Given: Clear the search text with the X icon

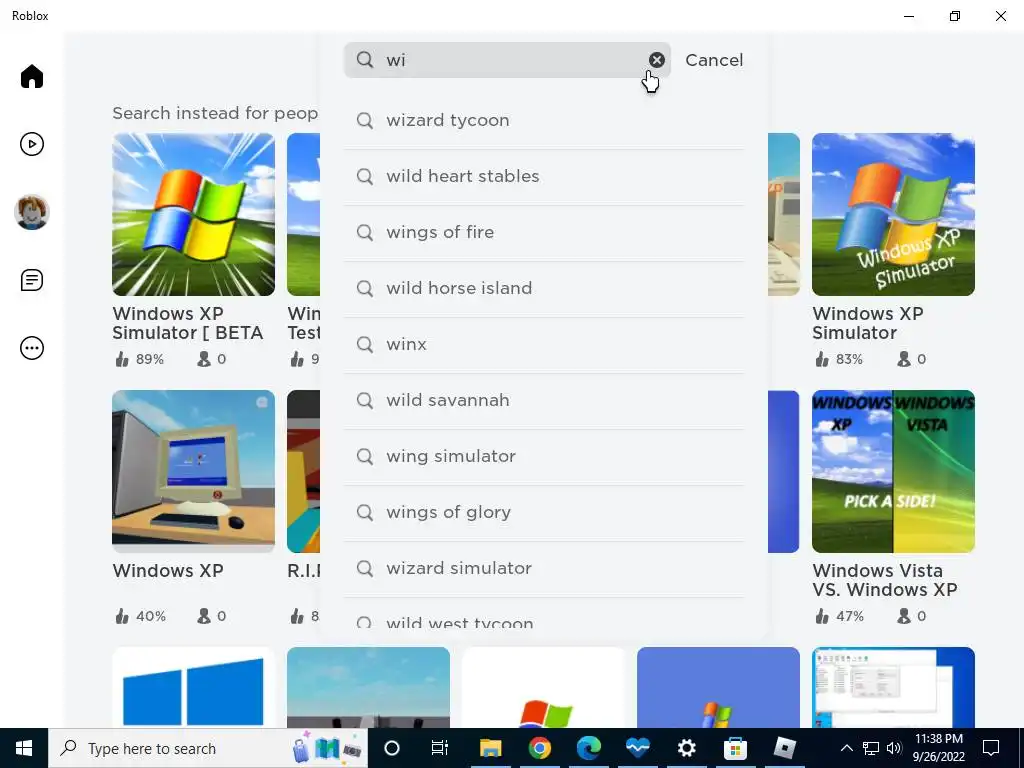Looking at the screenshot, I should (x=656, y=60).
